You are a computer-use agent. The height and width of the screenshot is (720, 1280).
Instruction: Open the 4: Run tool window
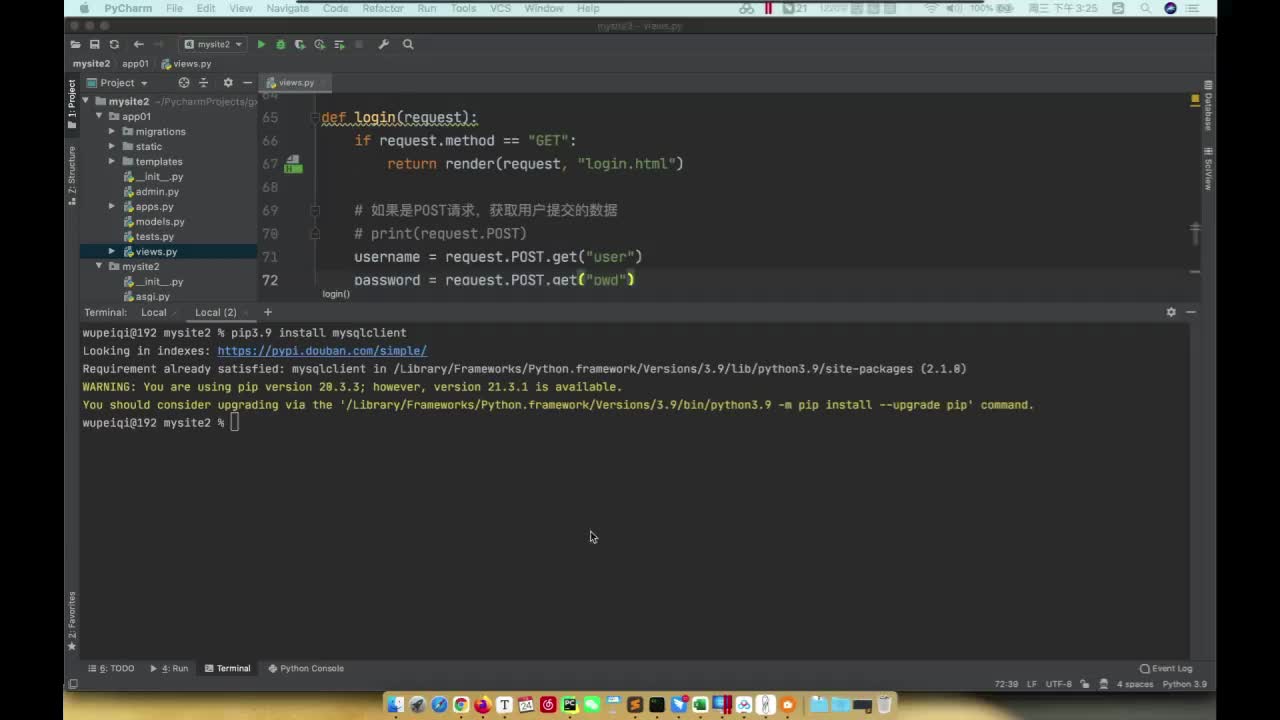point(169,668)
